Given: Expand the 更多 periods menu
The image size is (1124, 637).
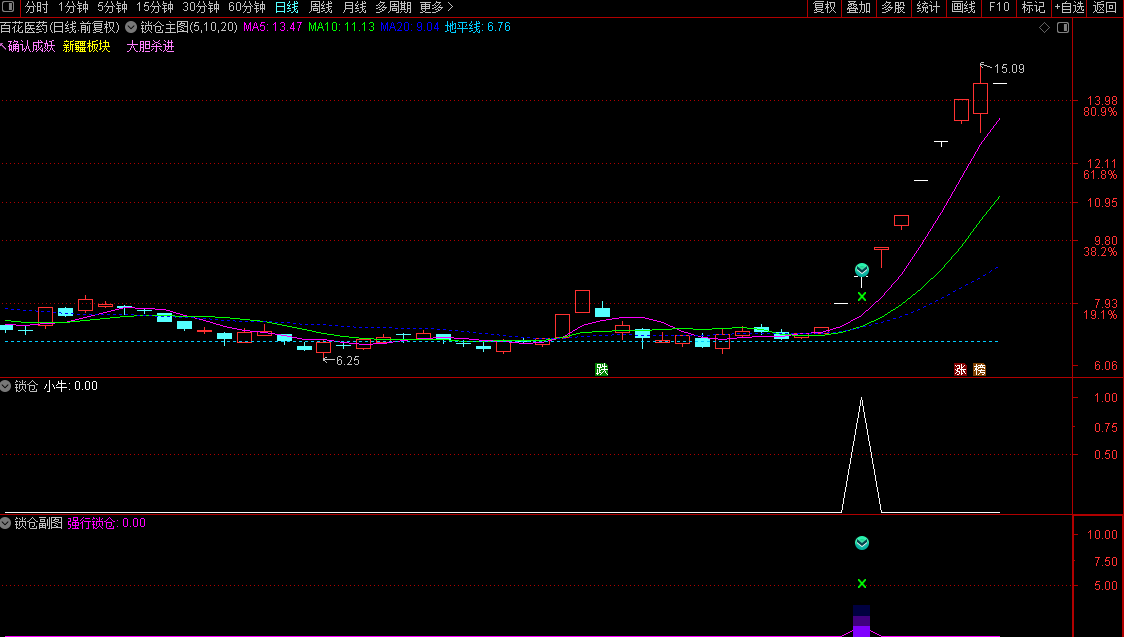Looking at the screenshot, I should [437, 7].
